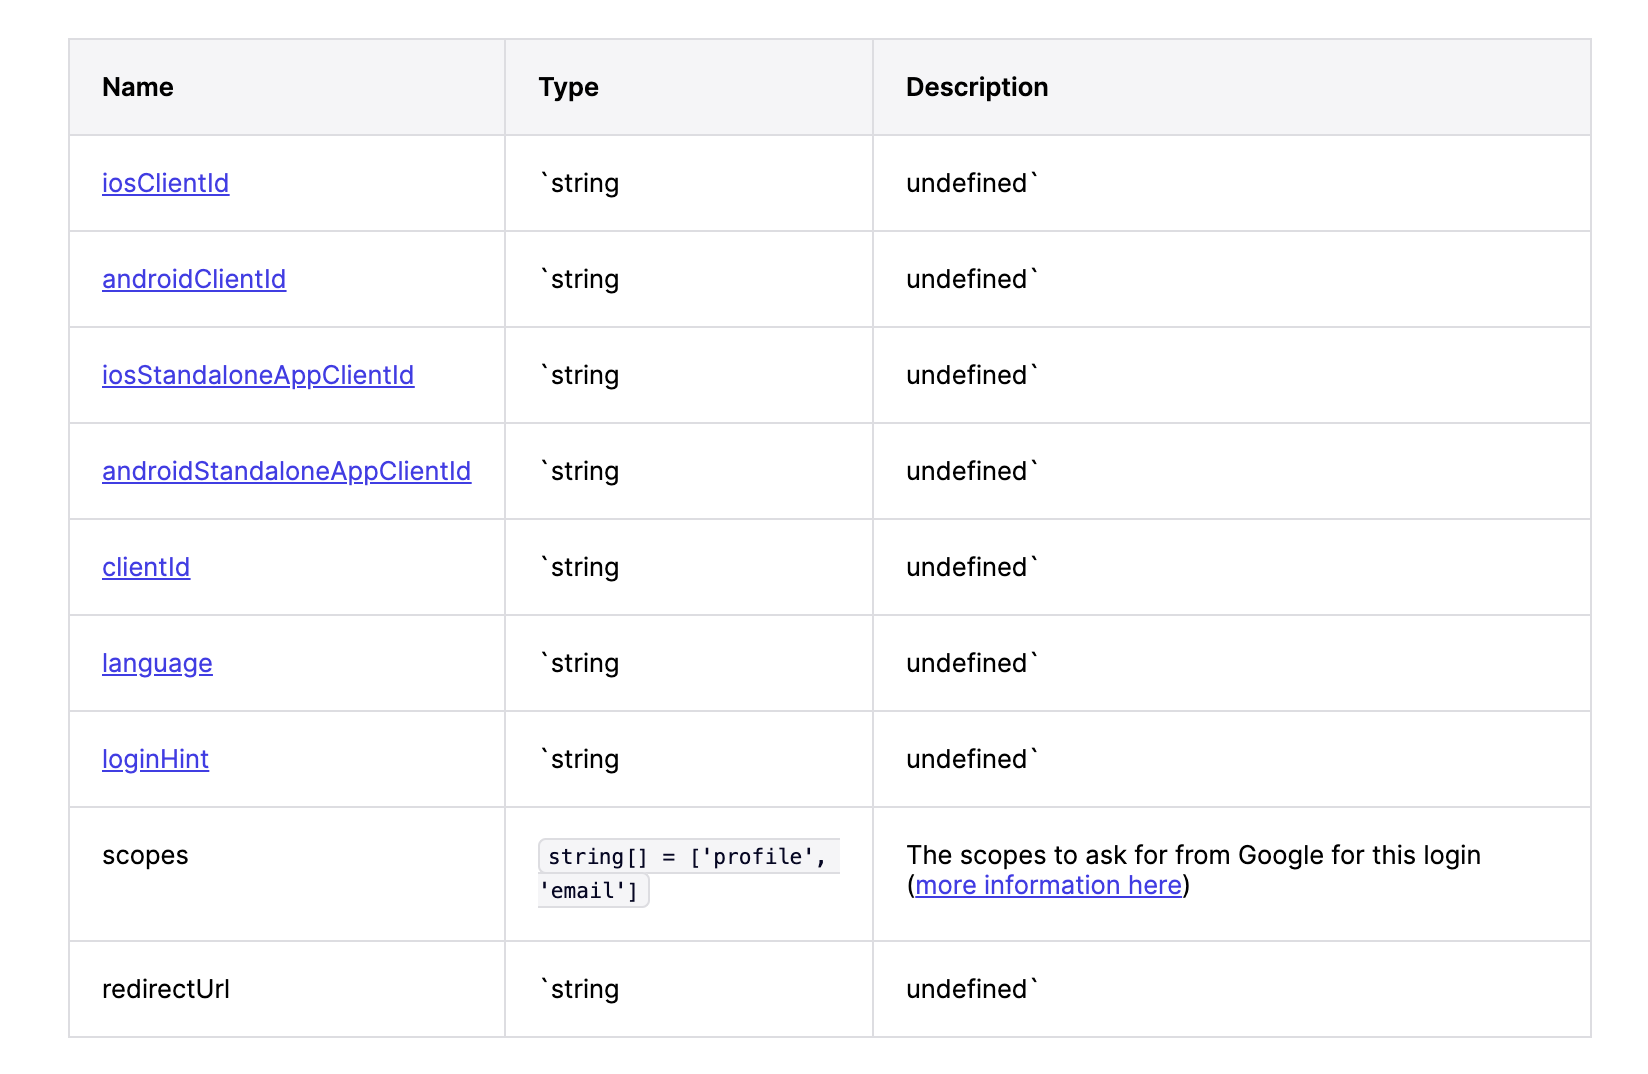
Task: Click the Type column header
Action: click(568, 87)
